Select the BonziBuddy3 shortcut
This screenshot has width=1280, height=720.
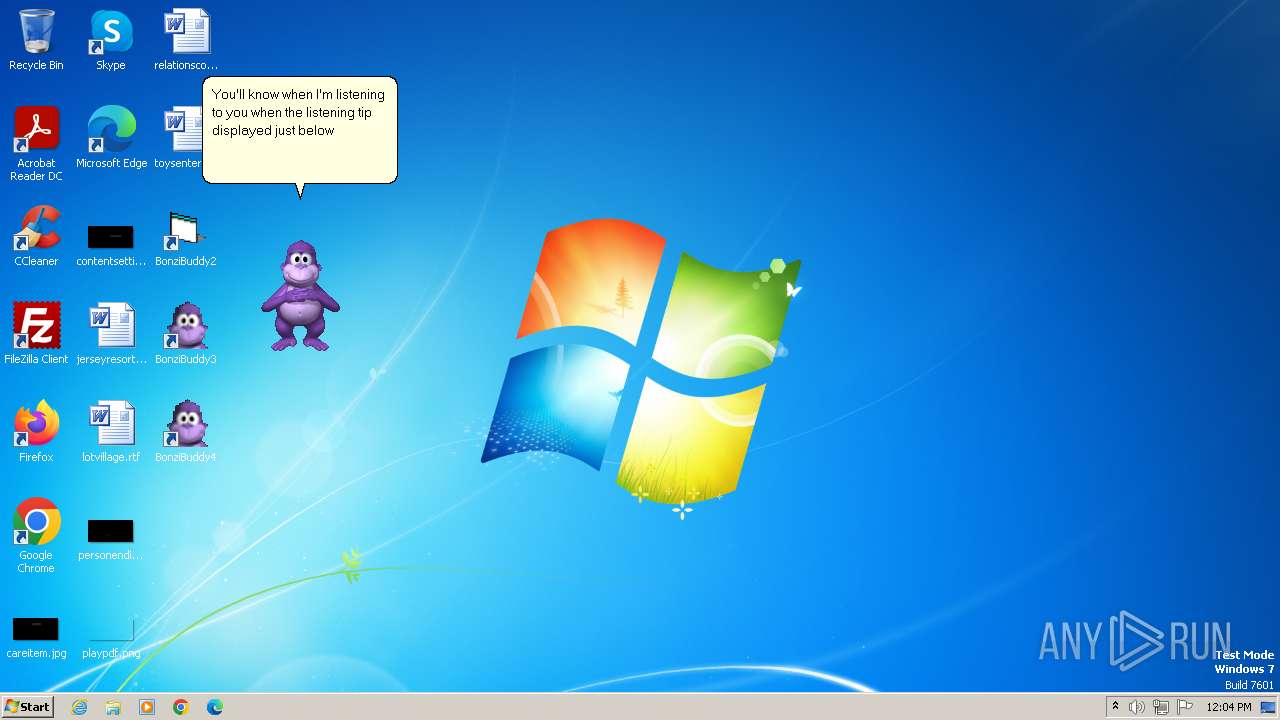[x=186, y=334]
